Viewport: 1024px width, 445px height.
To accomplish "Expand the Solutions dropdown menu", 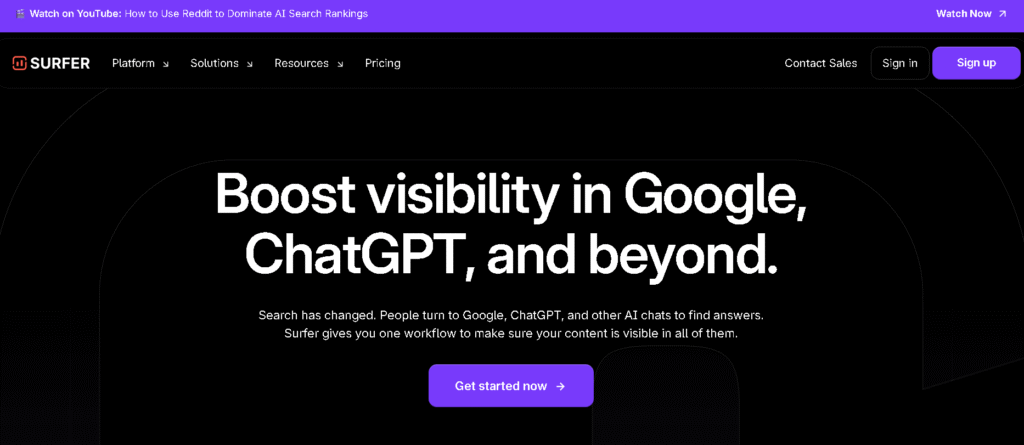I will [221, 63].
